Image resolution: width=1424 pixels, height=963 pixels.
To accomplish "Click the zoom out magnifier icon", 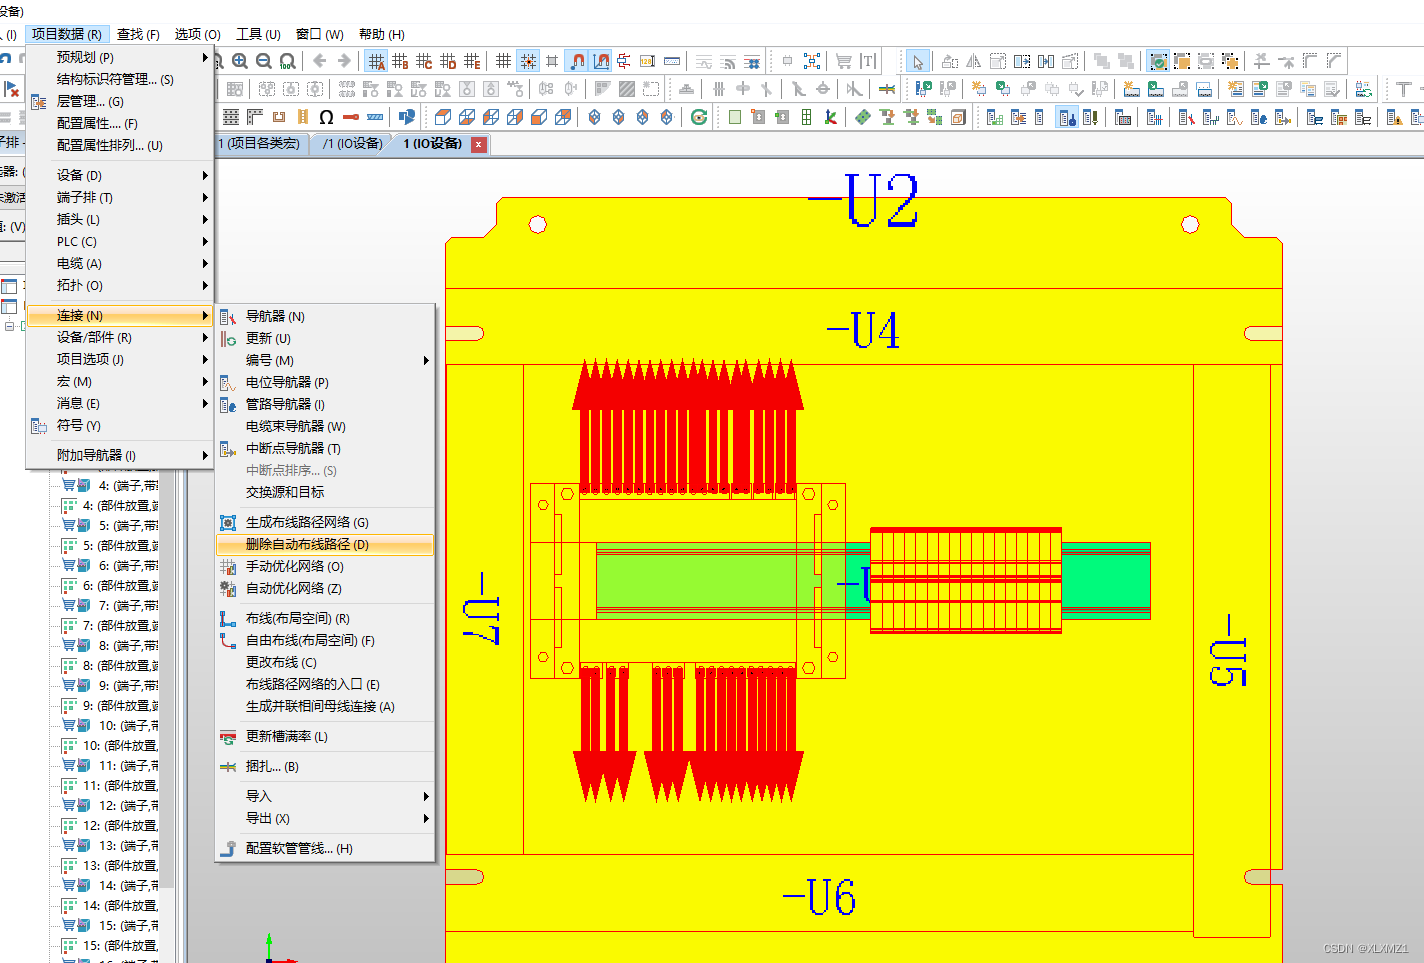I will click(264, 61).
